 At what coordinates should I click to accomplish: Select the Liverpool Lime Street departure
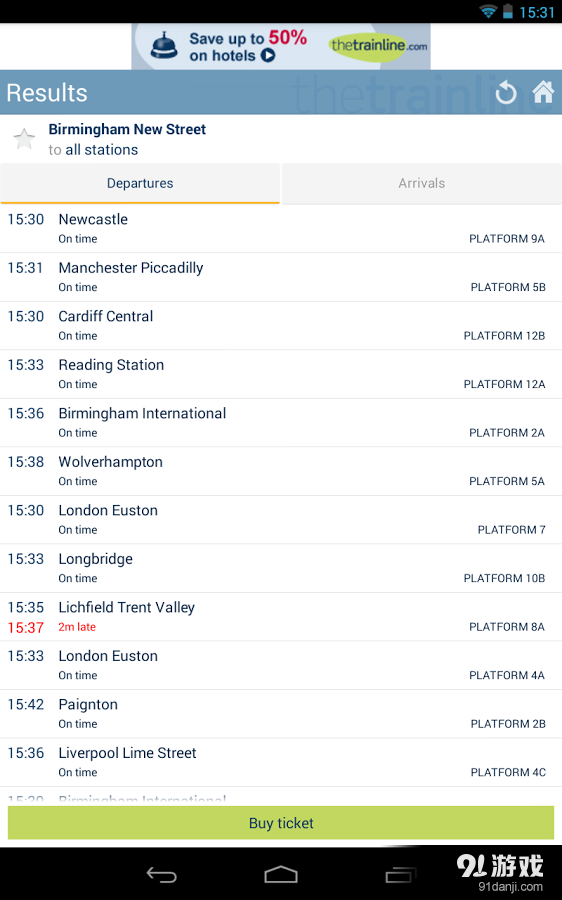pyautogui.click(x=281, y=762)
